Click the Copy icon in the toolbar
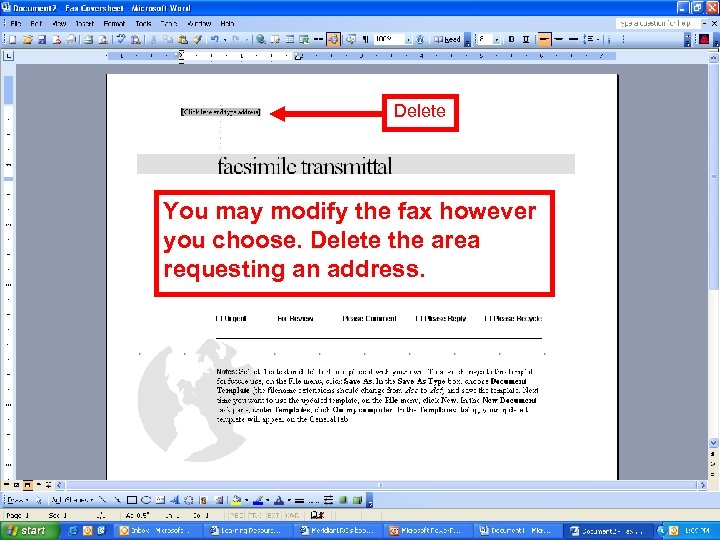720x540 pixels. (168, 40)
